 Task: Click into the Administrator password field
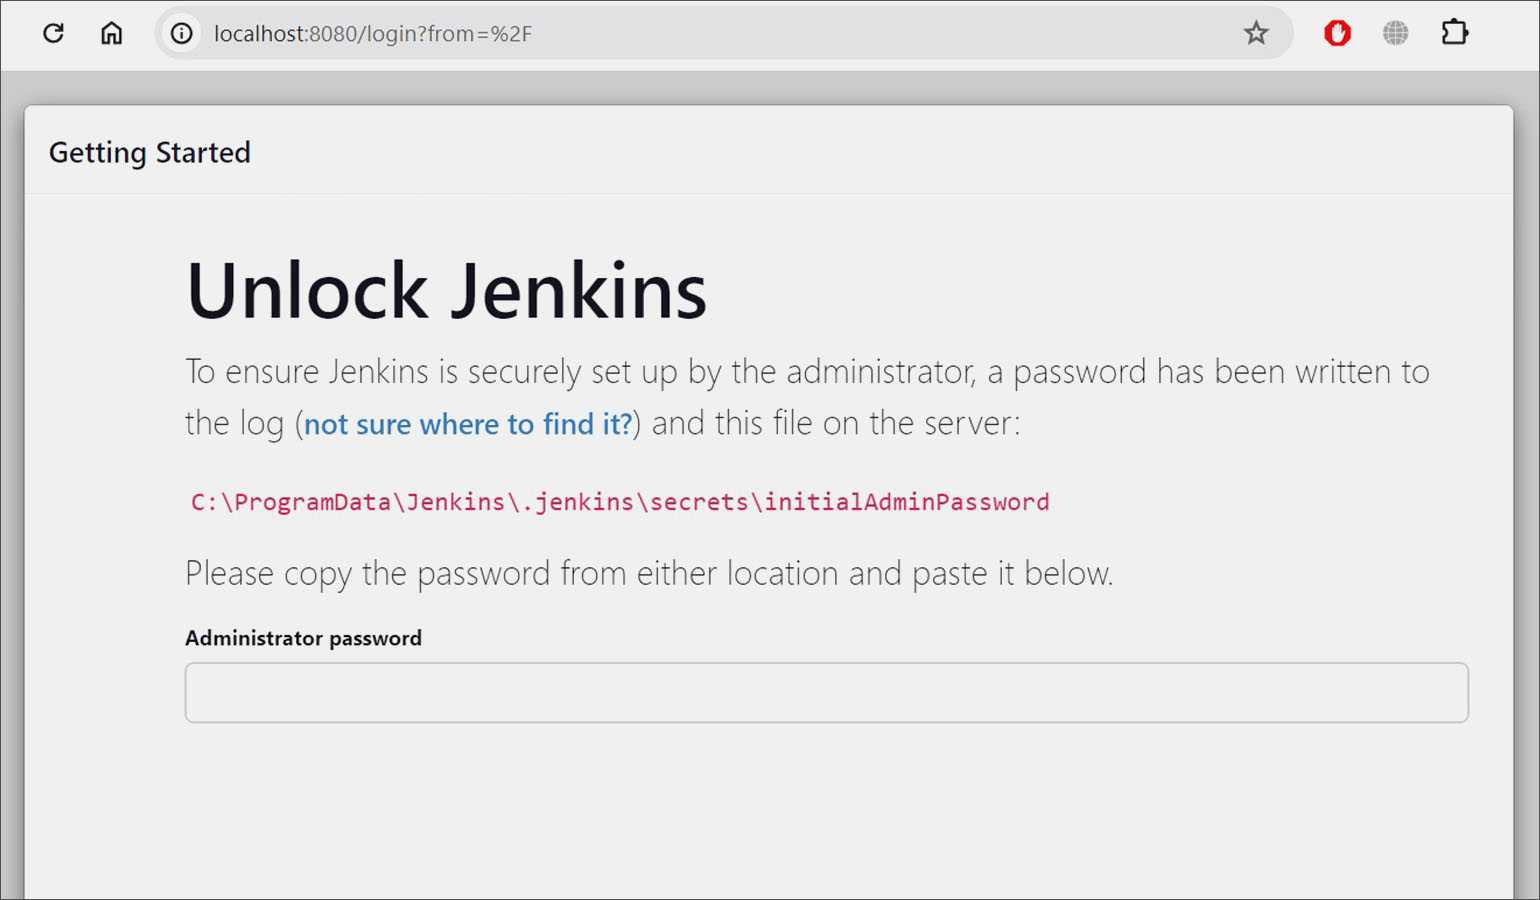pyautogui.click(x=826, y=692)
